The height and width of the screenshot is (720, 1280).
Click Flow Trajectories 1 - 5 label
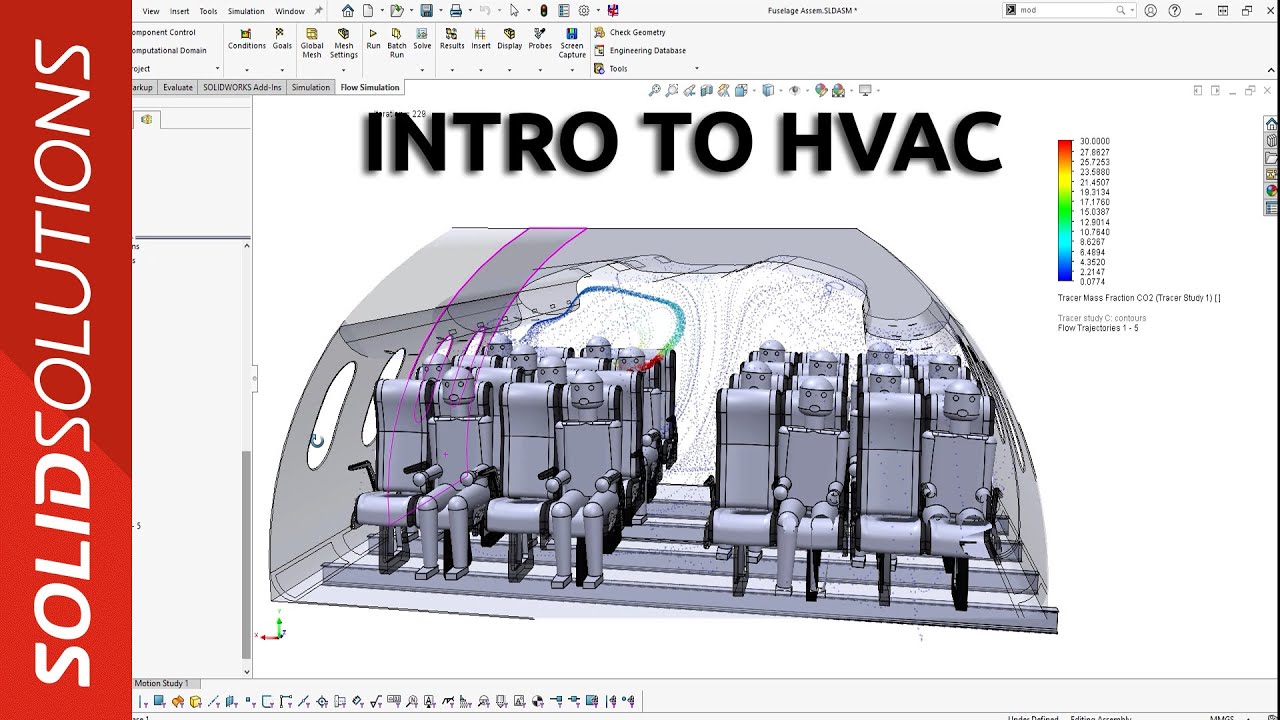point(1098,328)
